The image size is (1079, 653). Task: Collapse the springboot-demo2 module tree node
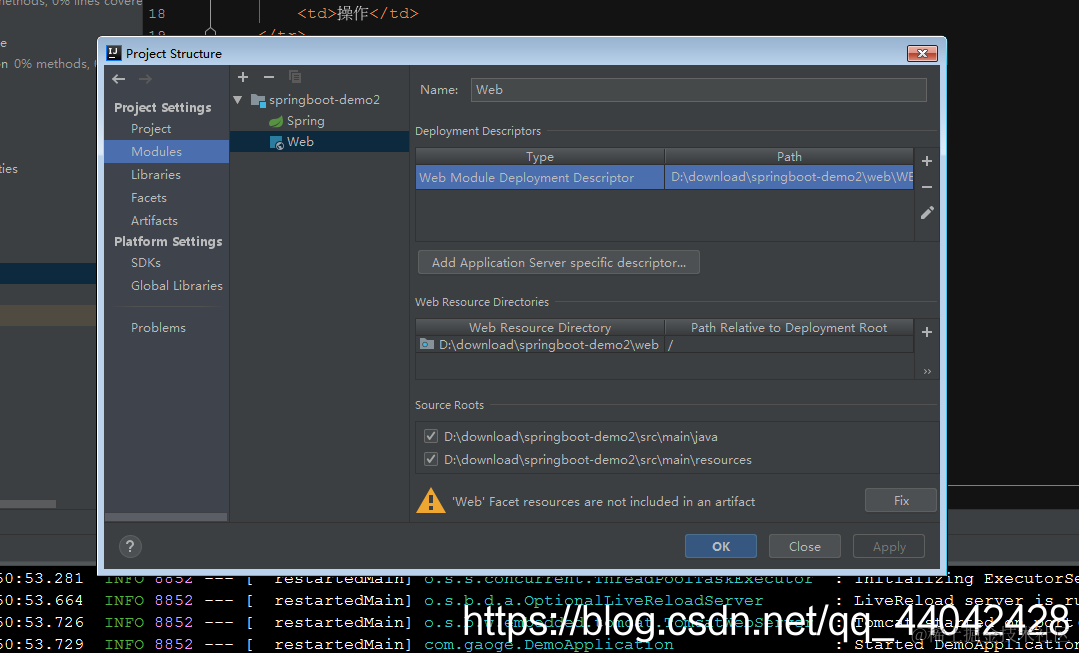pyautogui.click(x=238, y=100)
